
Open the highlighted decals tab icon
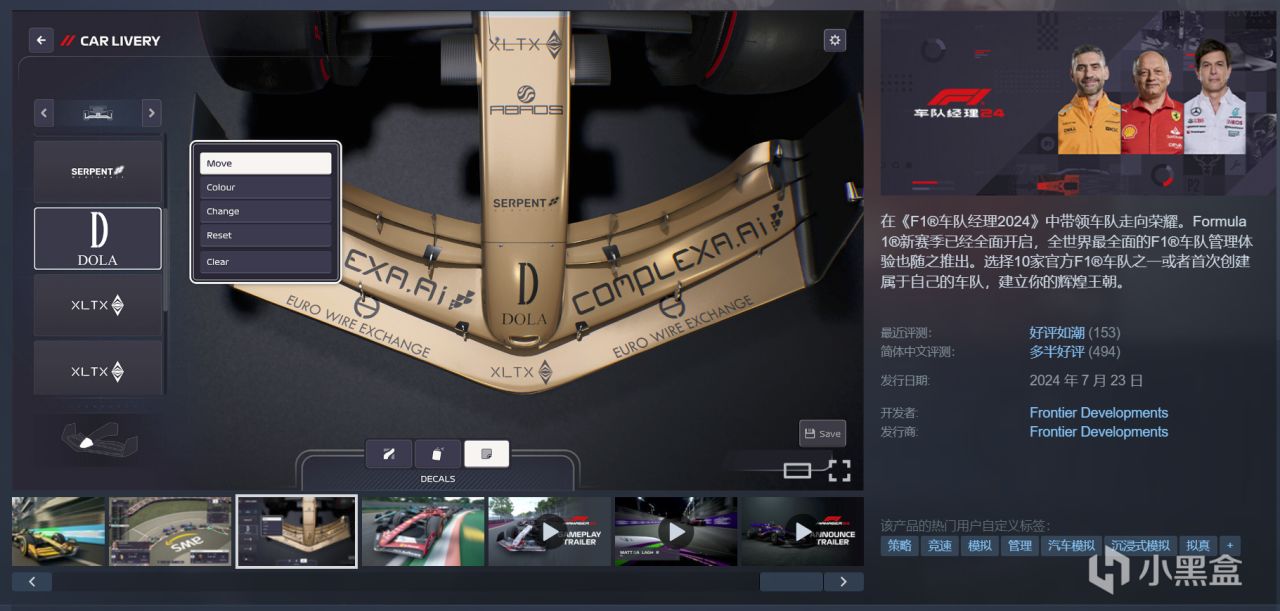487,454
